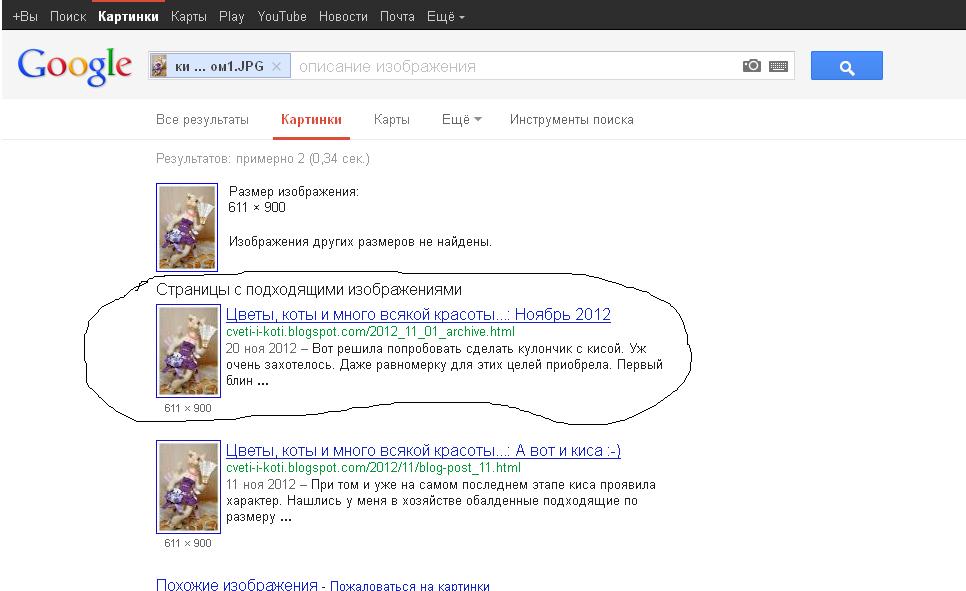Click heading 'Страницы с подходящими изображениями'

click(309, 290)
